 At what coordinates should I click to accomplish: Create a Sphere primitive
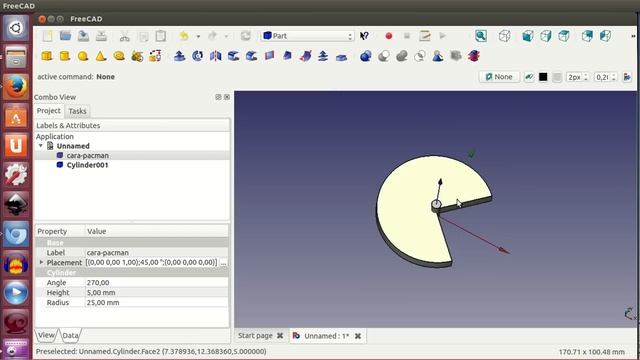pyautogui.click(x=83, y=56)
